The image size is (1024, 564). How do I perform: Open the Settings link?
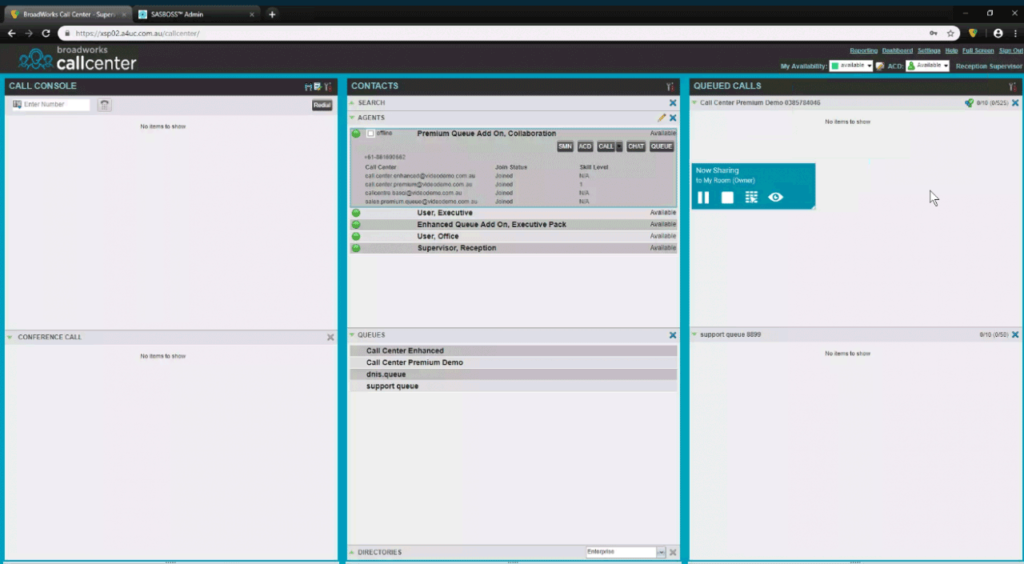[x=929, y=51]
